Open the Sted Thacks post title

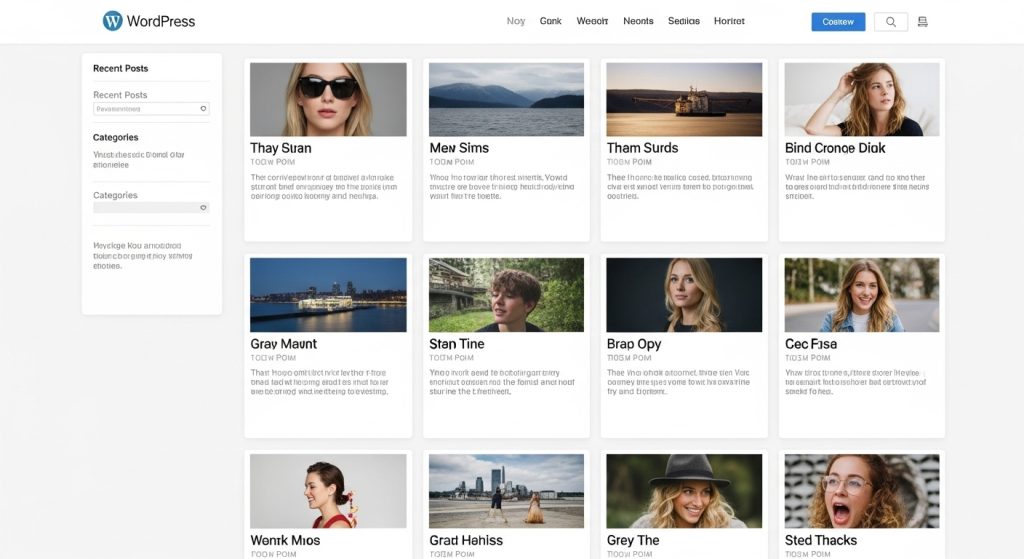(x=821, y=541)
